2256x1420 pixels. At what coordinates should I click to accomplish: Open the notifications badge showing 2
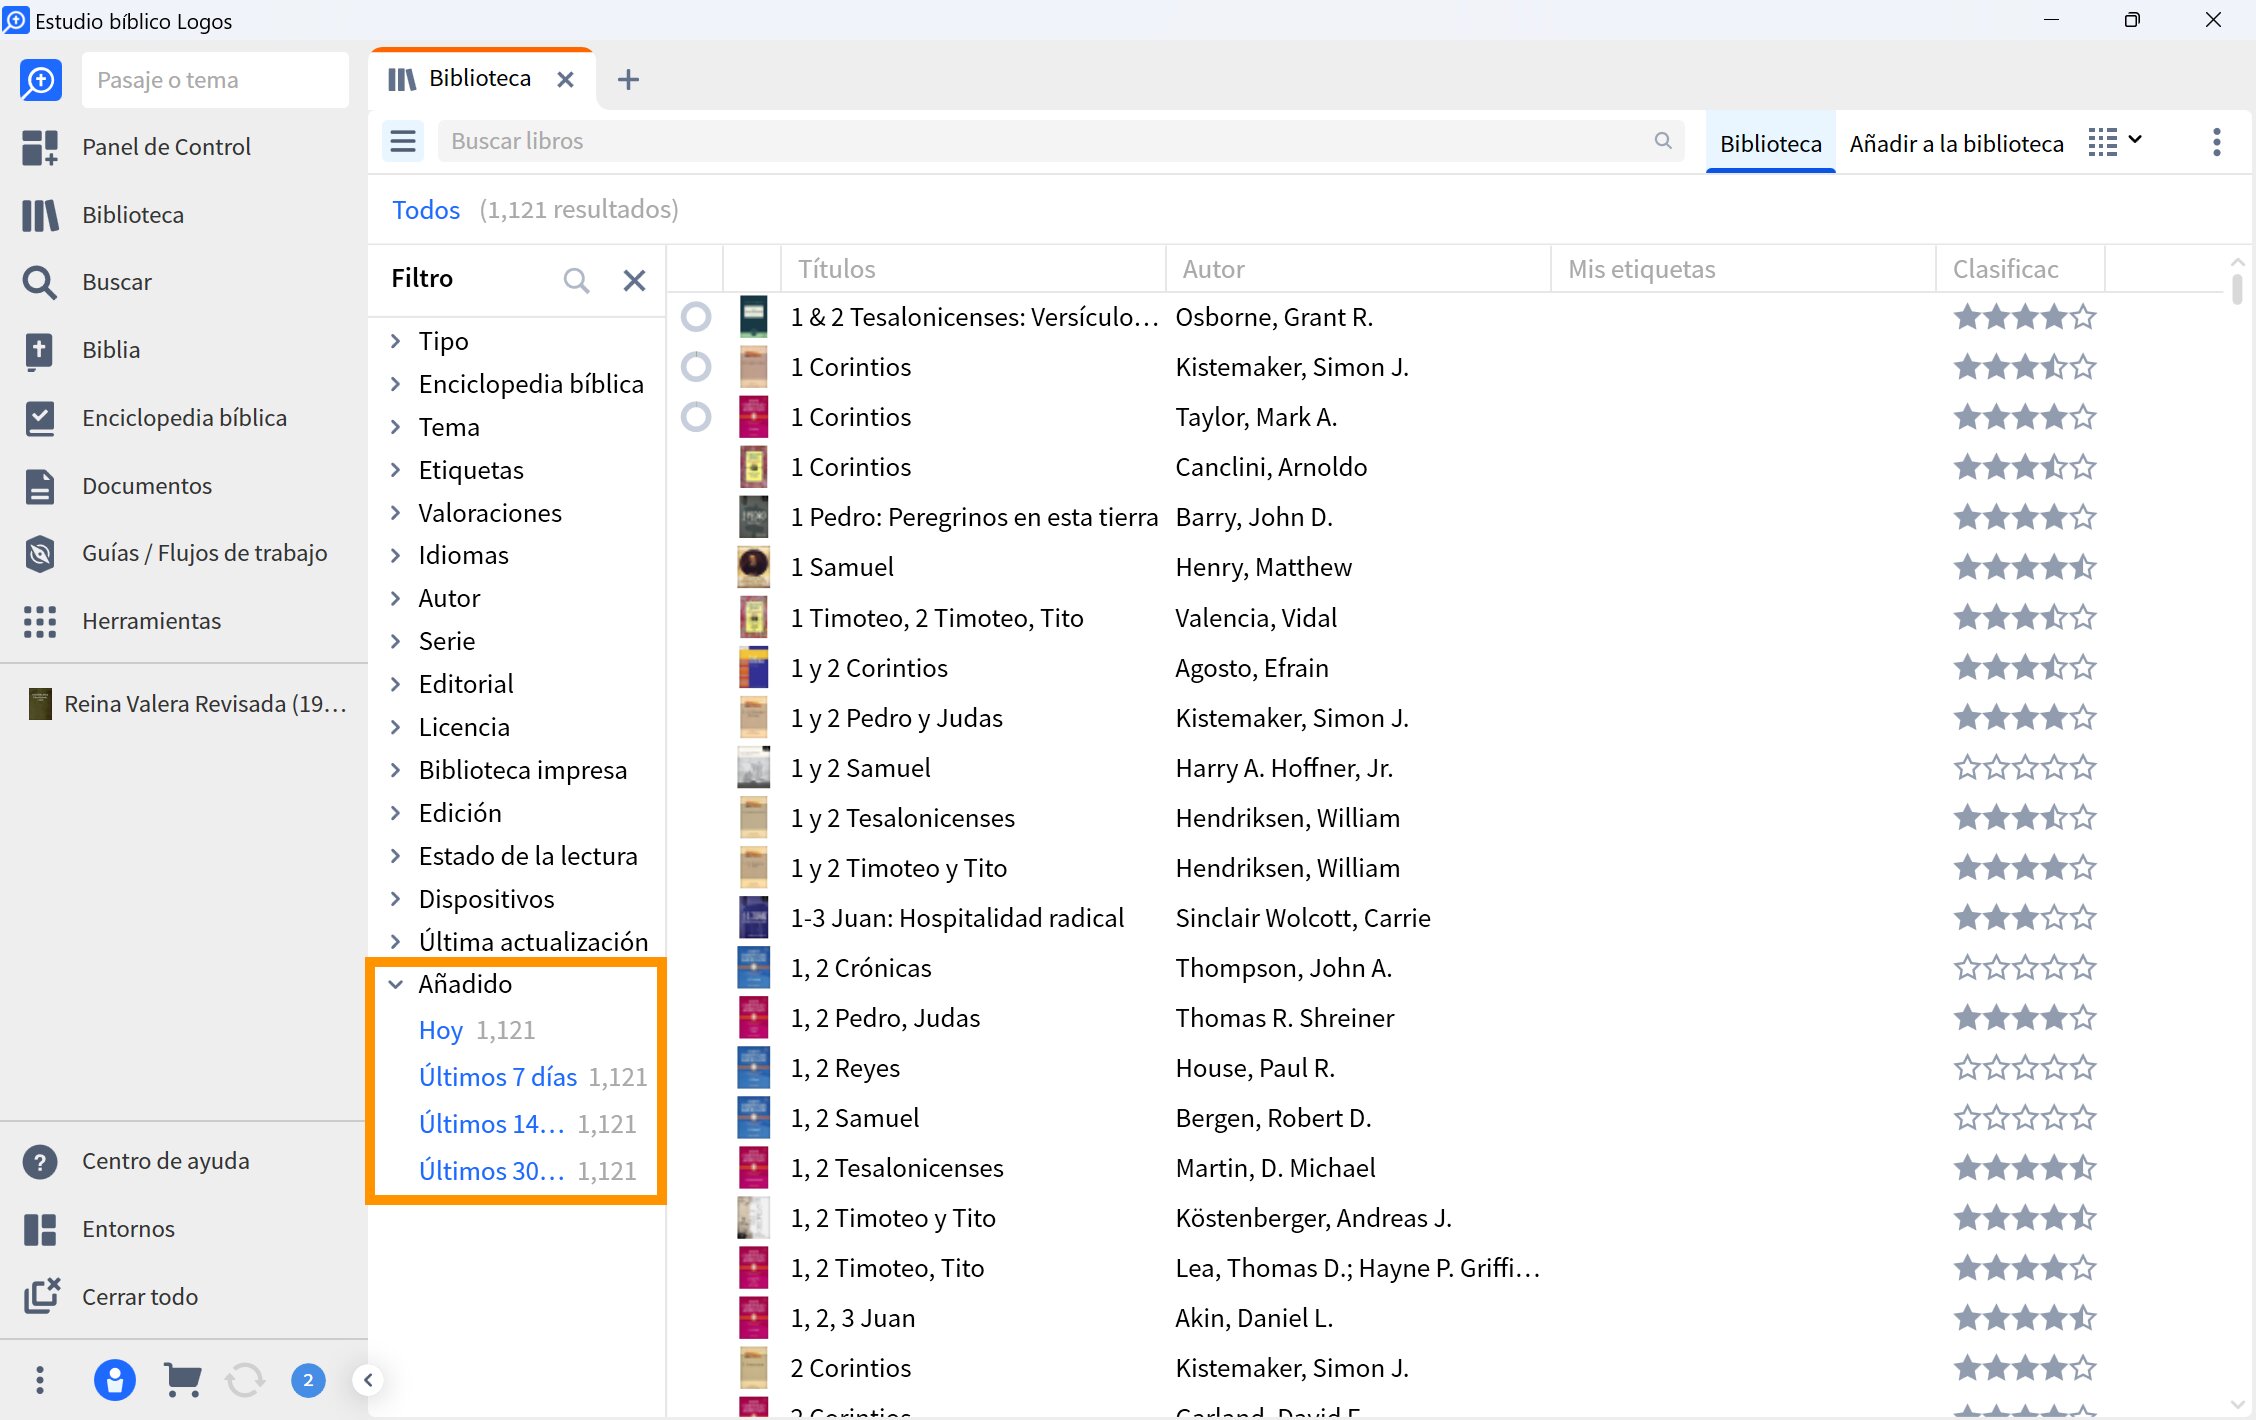[x=308, y=1380]
